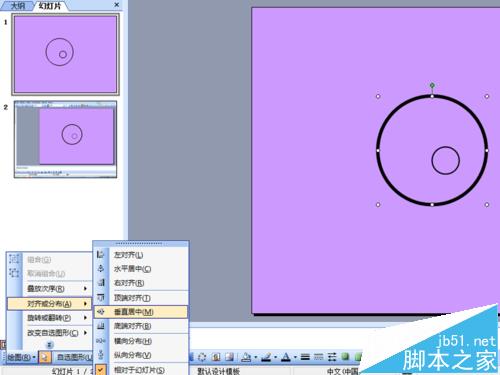Open the Line Color dropdown arrow

click(x=275, y=358)
